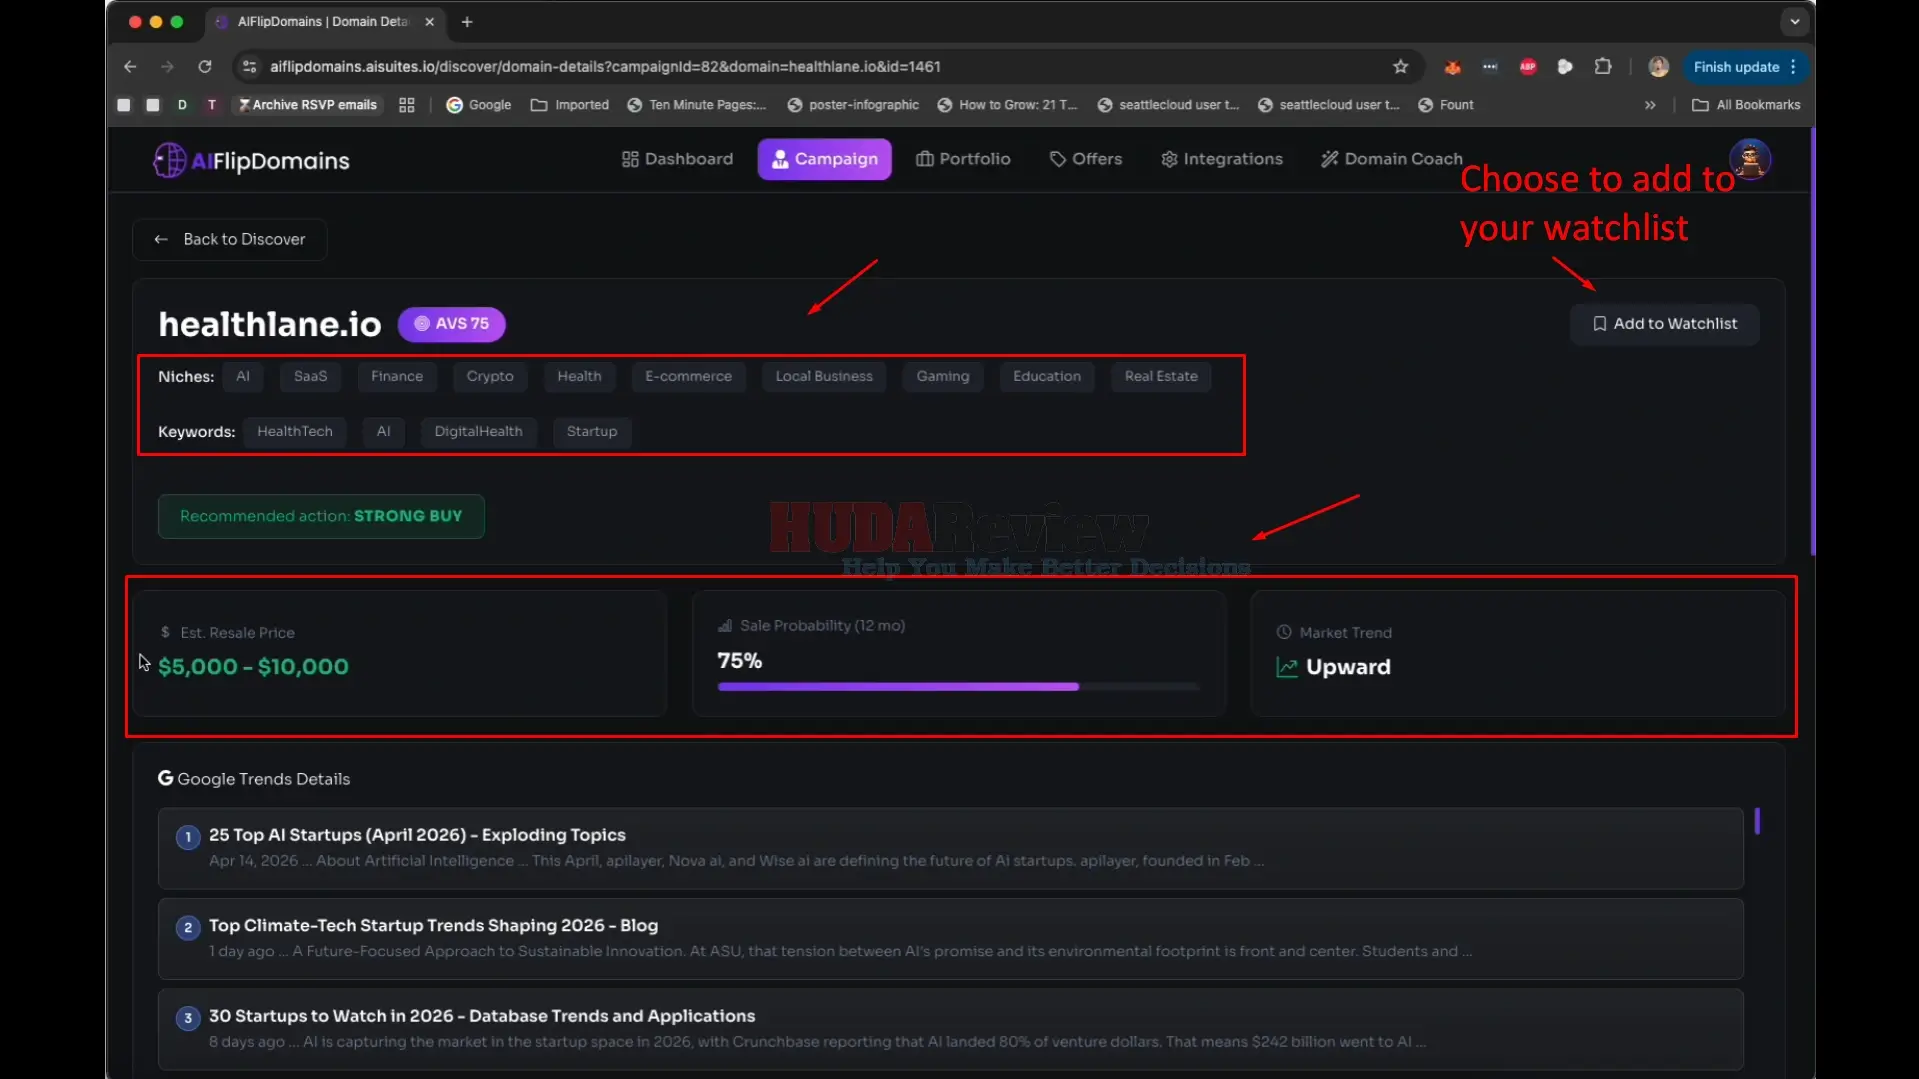Click the site info icon in address bar
The width and height of the screenshot is (1919, 1079).
coord(250,67)
